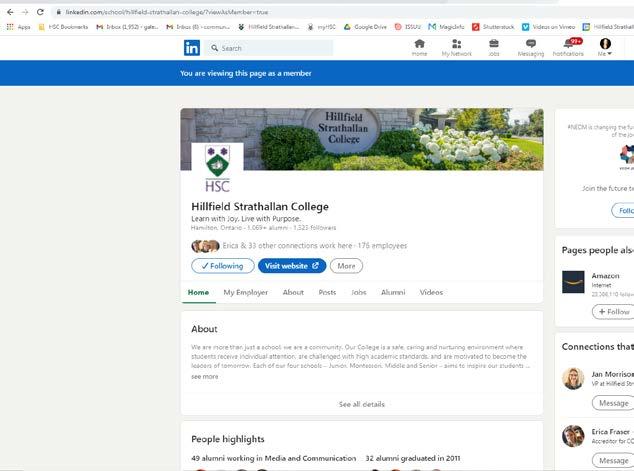Viewport: 634px width, 471px height.
Task: Click the Amazon logo in Pages people also viewed
Action: [x=573, y=282]
